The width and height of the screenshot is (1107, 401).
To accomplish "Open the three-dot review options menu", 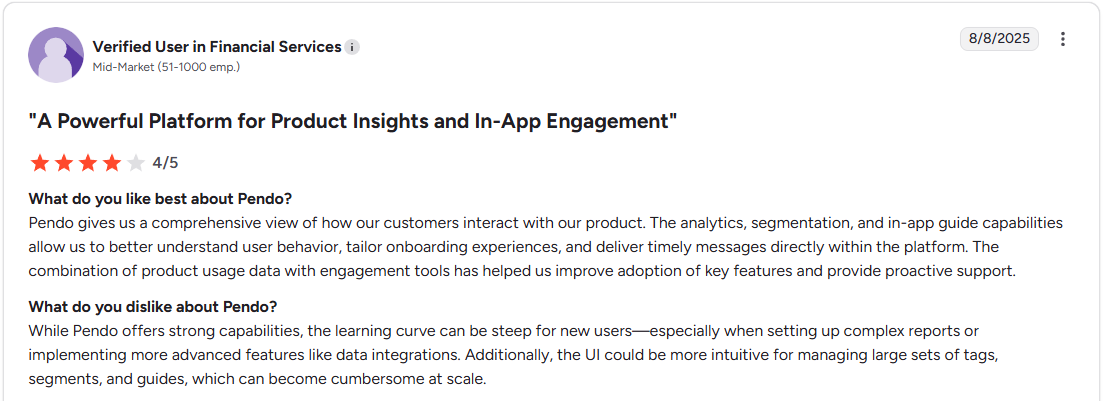I will (x=1063, y=39).
